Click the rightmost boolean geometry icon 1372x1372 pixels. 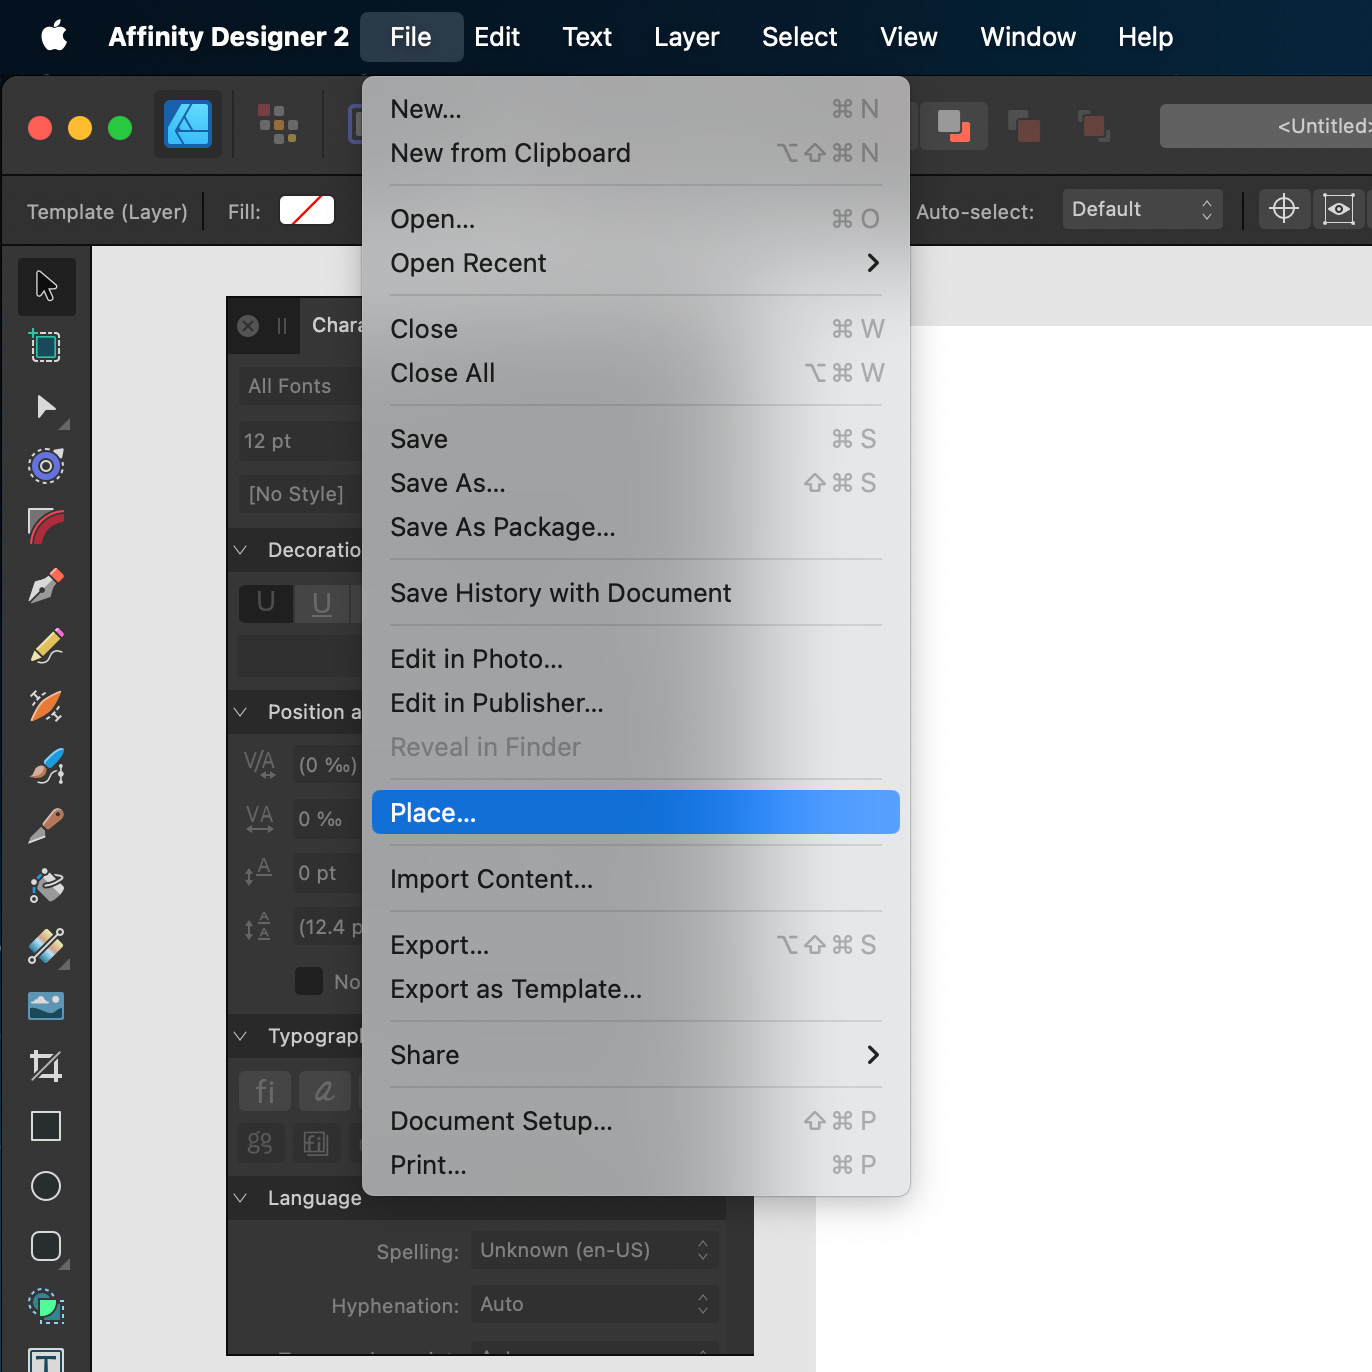pyautogui.click(x=1094, y=127)
